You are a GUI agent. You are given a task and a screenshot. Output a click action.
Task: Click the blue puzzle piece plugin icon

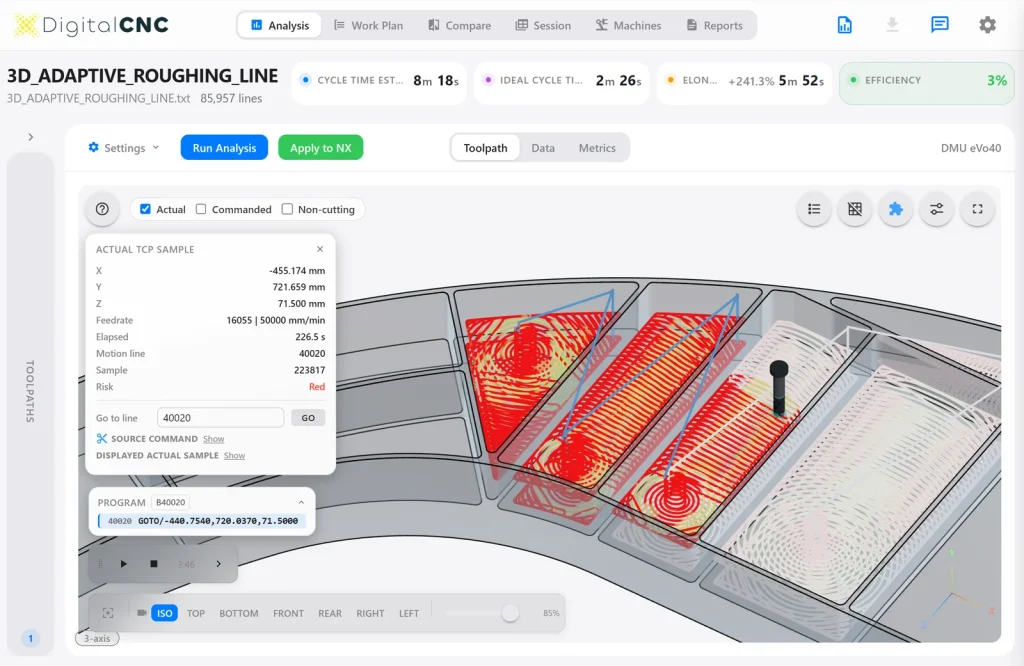pyautogui.click(x=895, y=209)
